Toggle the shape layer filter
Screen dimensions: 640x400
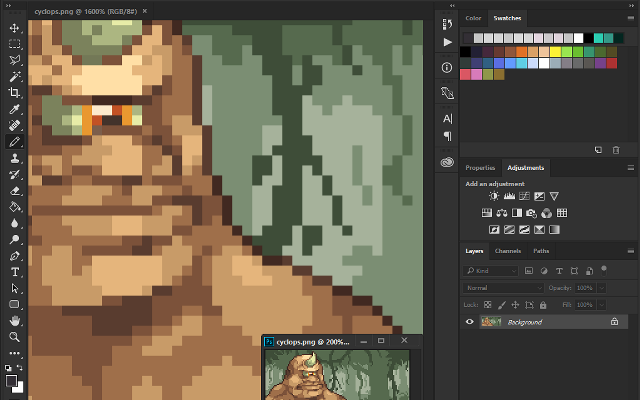574,271
